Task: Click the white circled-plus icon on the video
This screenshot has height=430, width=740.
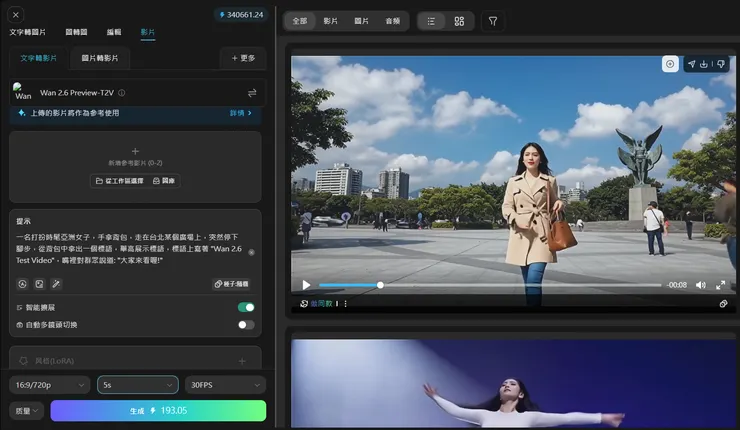Action: [x=670, y=64]
